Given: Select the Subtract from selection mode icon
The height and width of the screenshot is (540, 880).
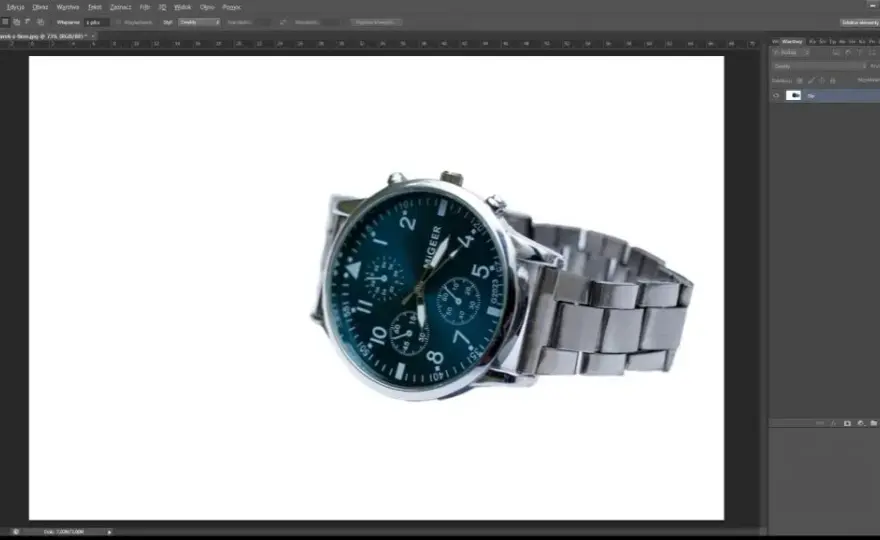Looking at the screenshot, I should click(28, 22).
